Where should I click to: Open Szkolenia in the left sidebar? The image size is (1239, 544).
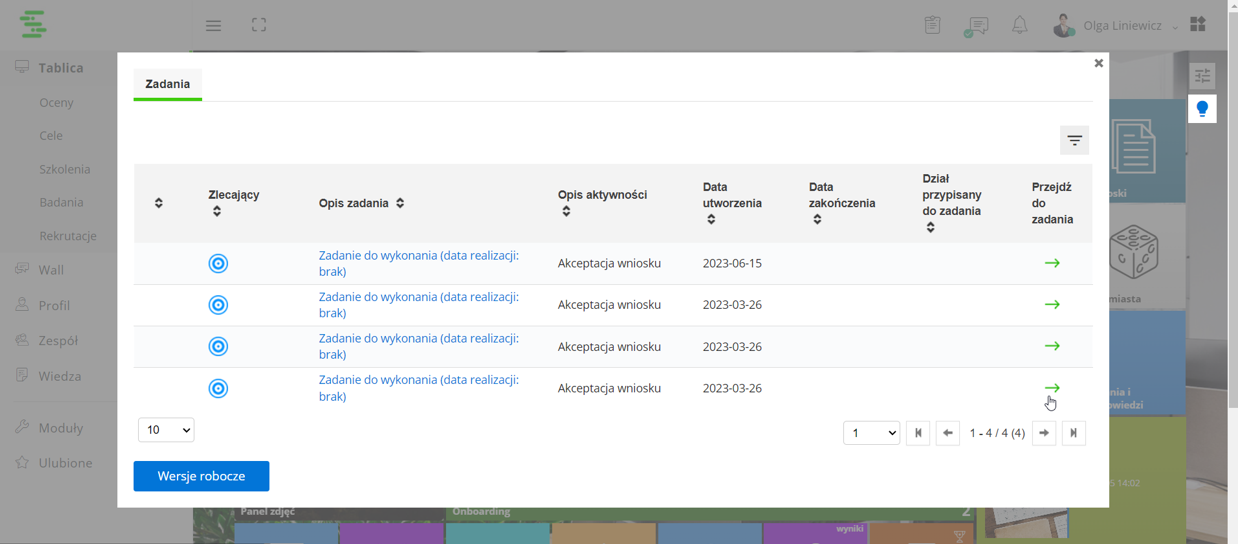tap(65, 169)
